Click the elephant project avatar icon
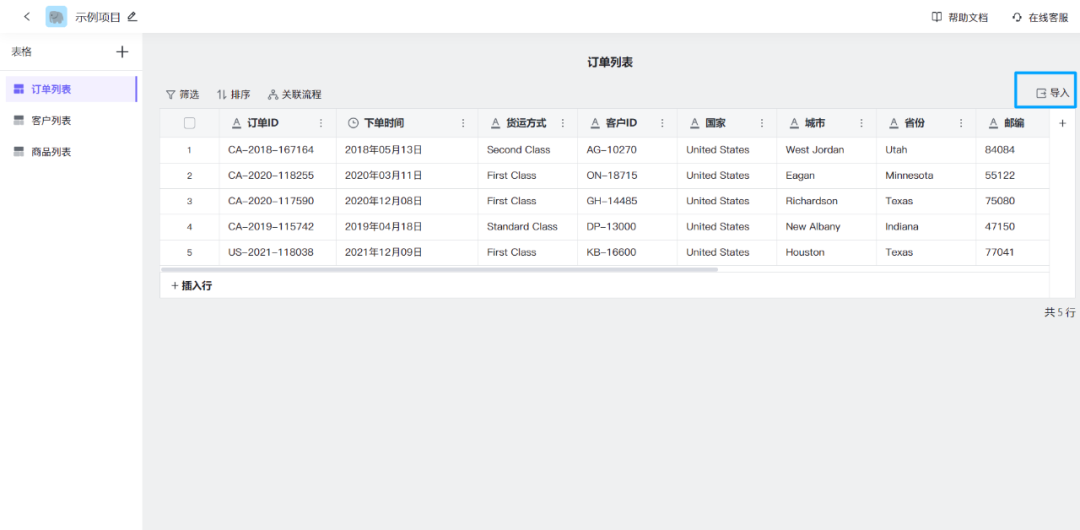Image resolution: width=1080 pixels, height=530 pixels. [x=56, y=17]
